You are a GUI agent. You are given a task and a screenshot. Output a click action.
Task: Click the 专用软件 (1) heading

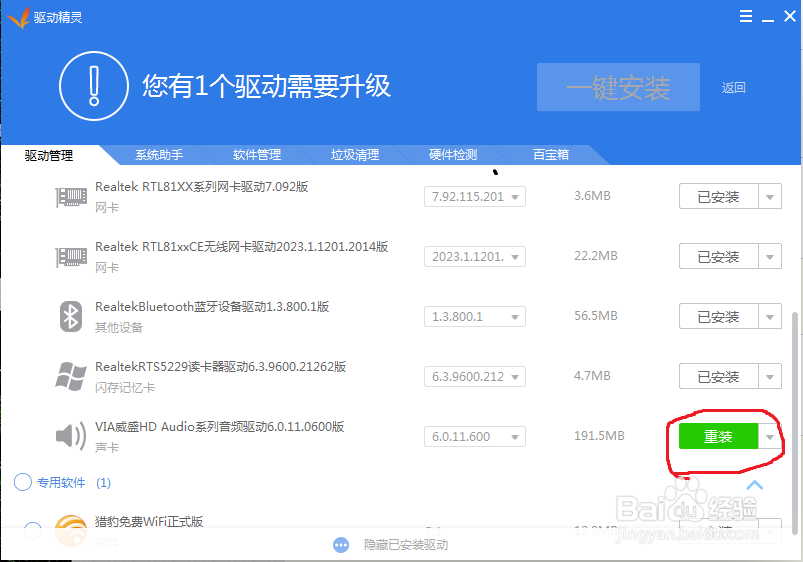point(74,483)
